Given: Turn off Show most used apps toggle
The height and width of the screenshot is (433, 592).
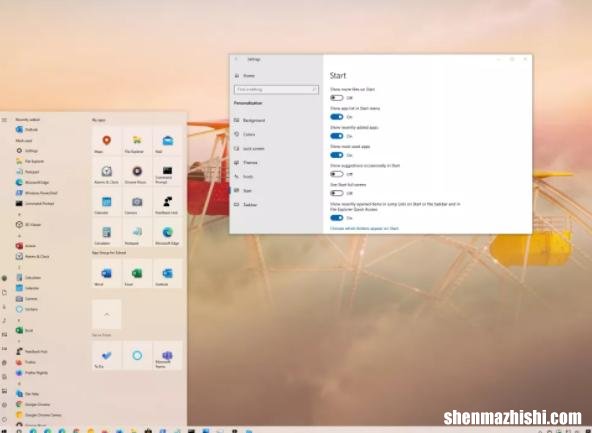Looking at the screenshot, I should coord(336,155).
